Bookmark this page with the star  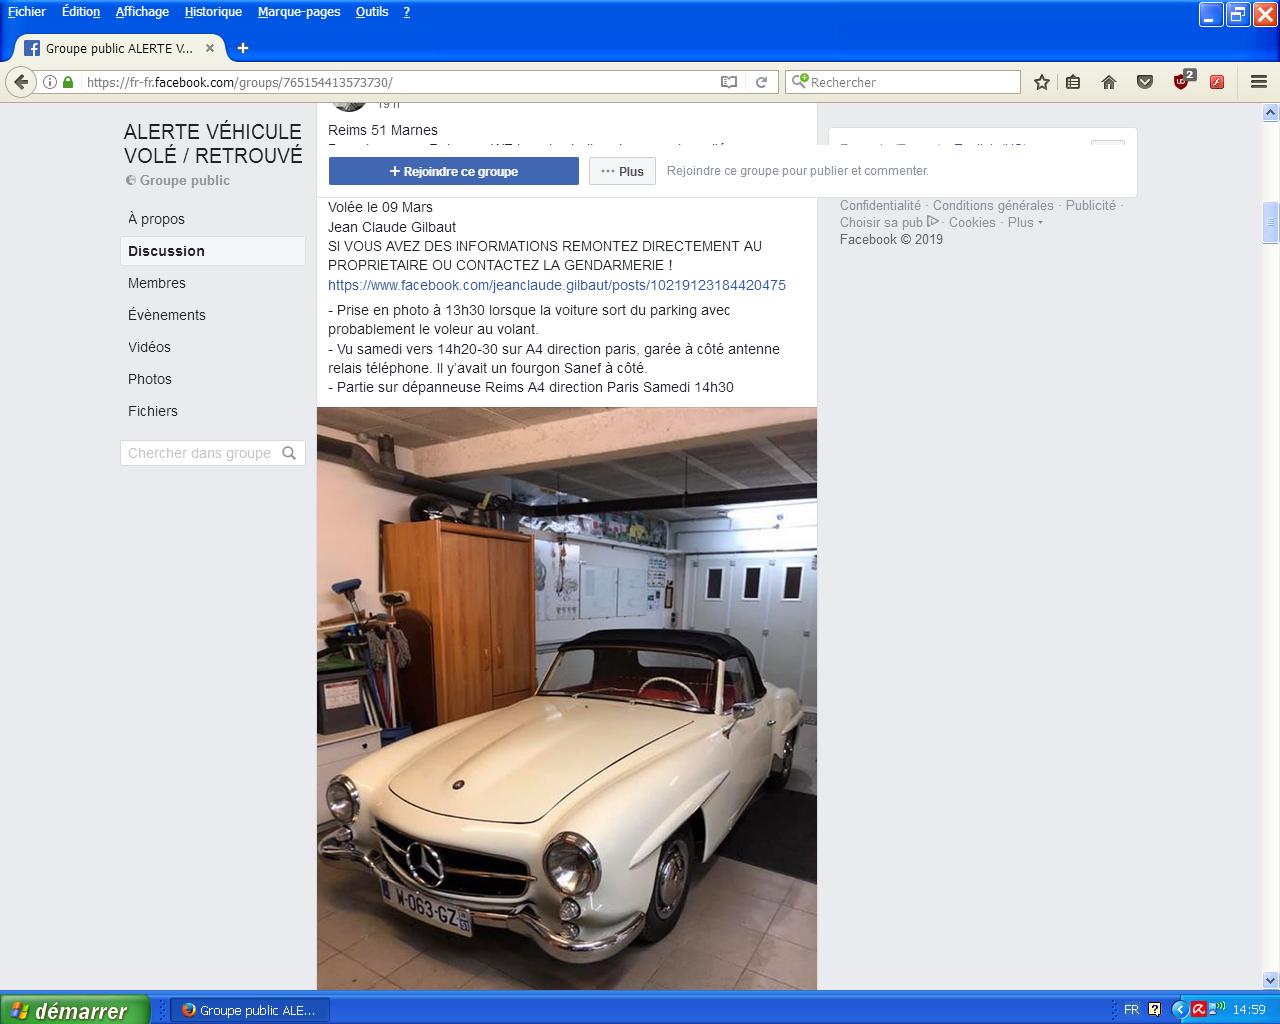(1041, 82)
